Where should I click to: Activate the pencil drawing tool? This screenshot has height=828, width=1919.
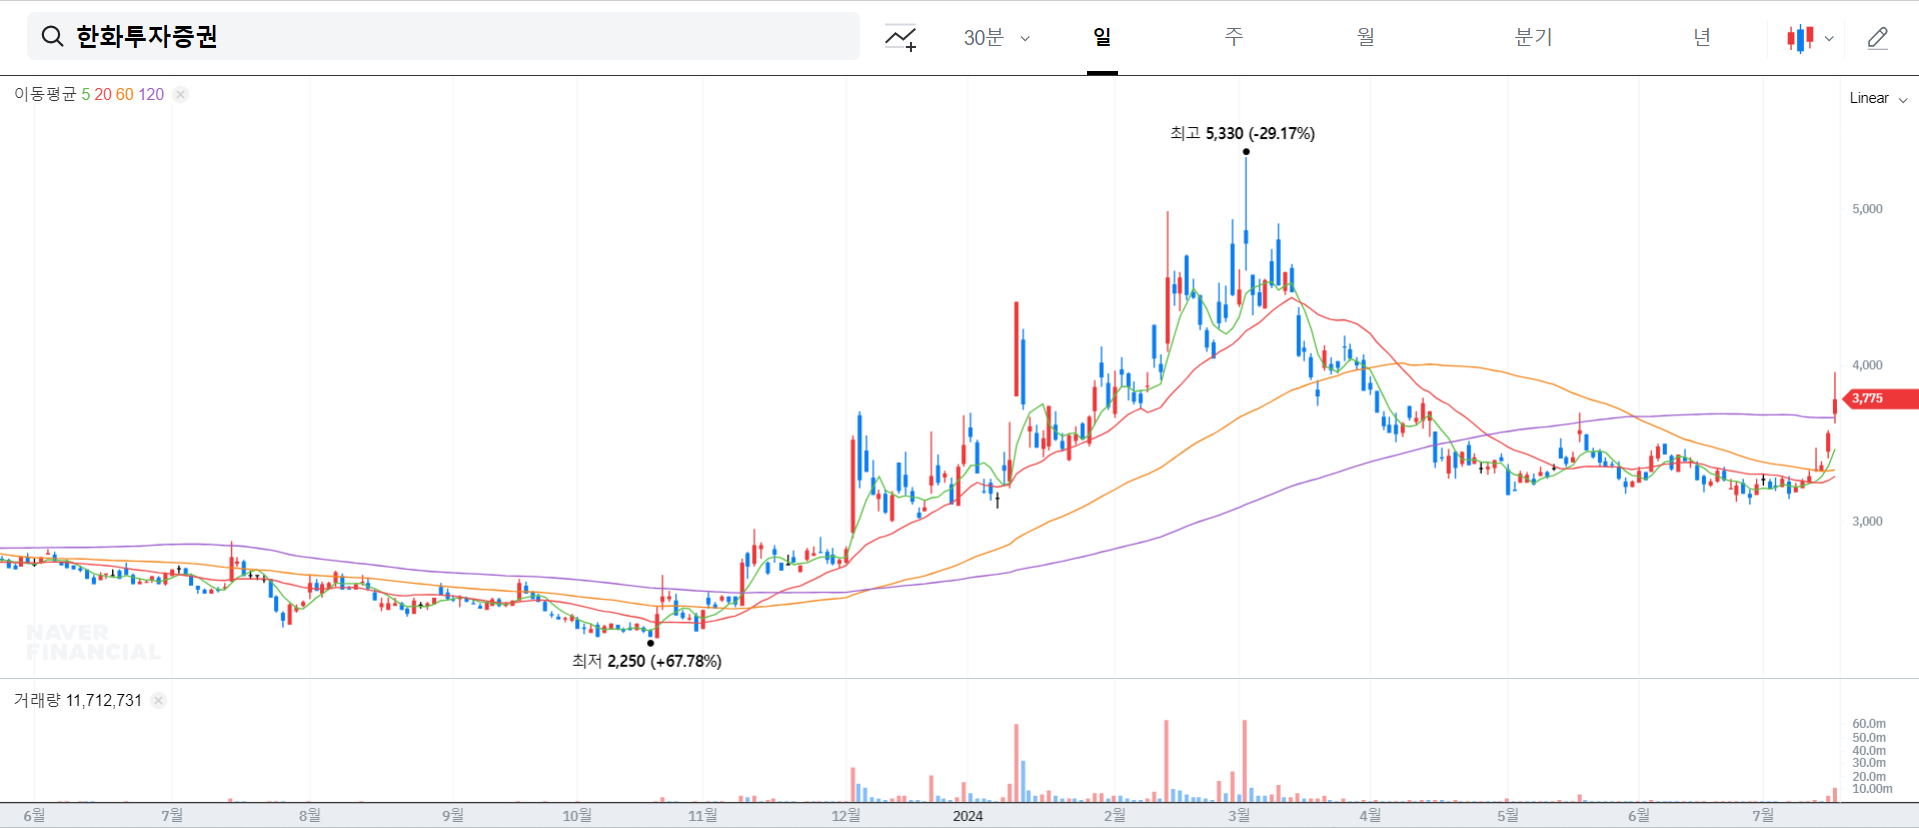pyautogui.click(x=1878, y=38)
